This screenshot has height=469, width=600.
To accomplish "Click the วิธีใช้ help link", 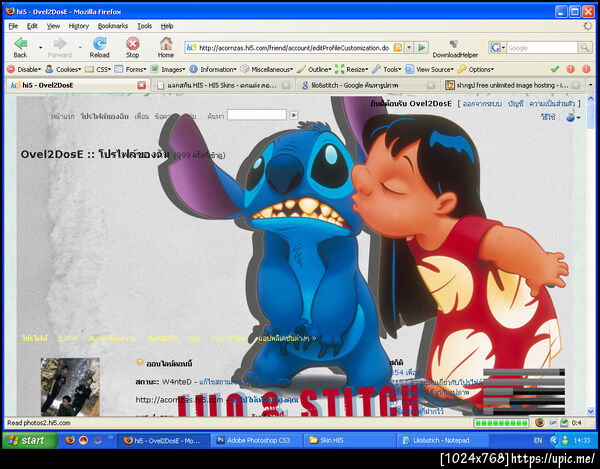I will (548, 117).
